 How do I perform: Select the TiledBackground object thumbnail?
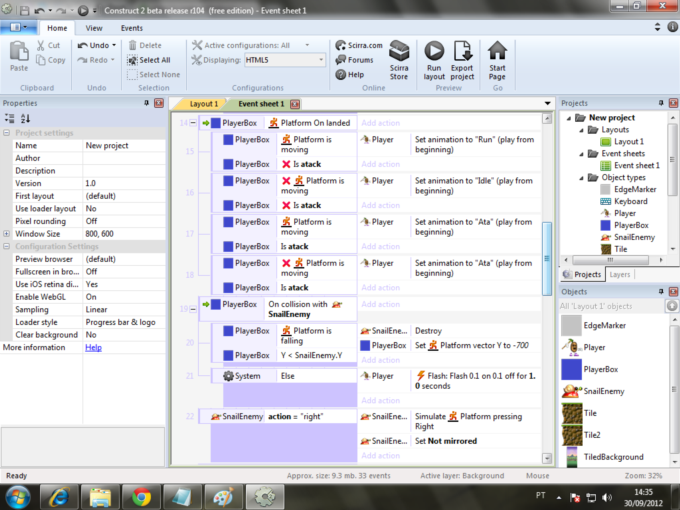click(x=572, y=457)
